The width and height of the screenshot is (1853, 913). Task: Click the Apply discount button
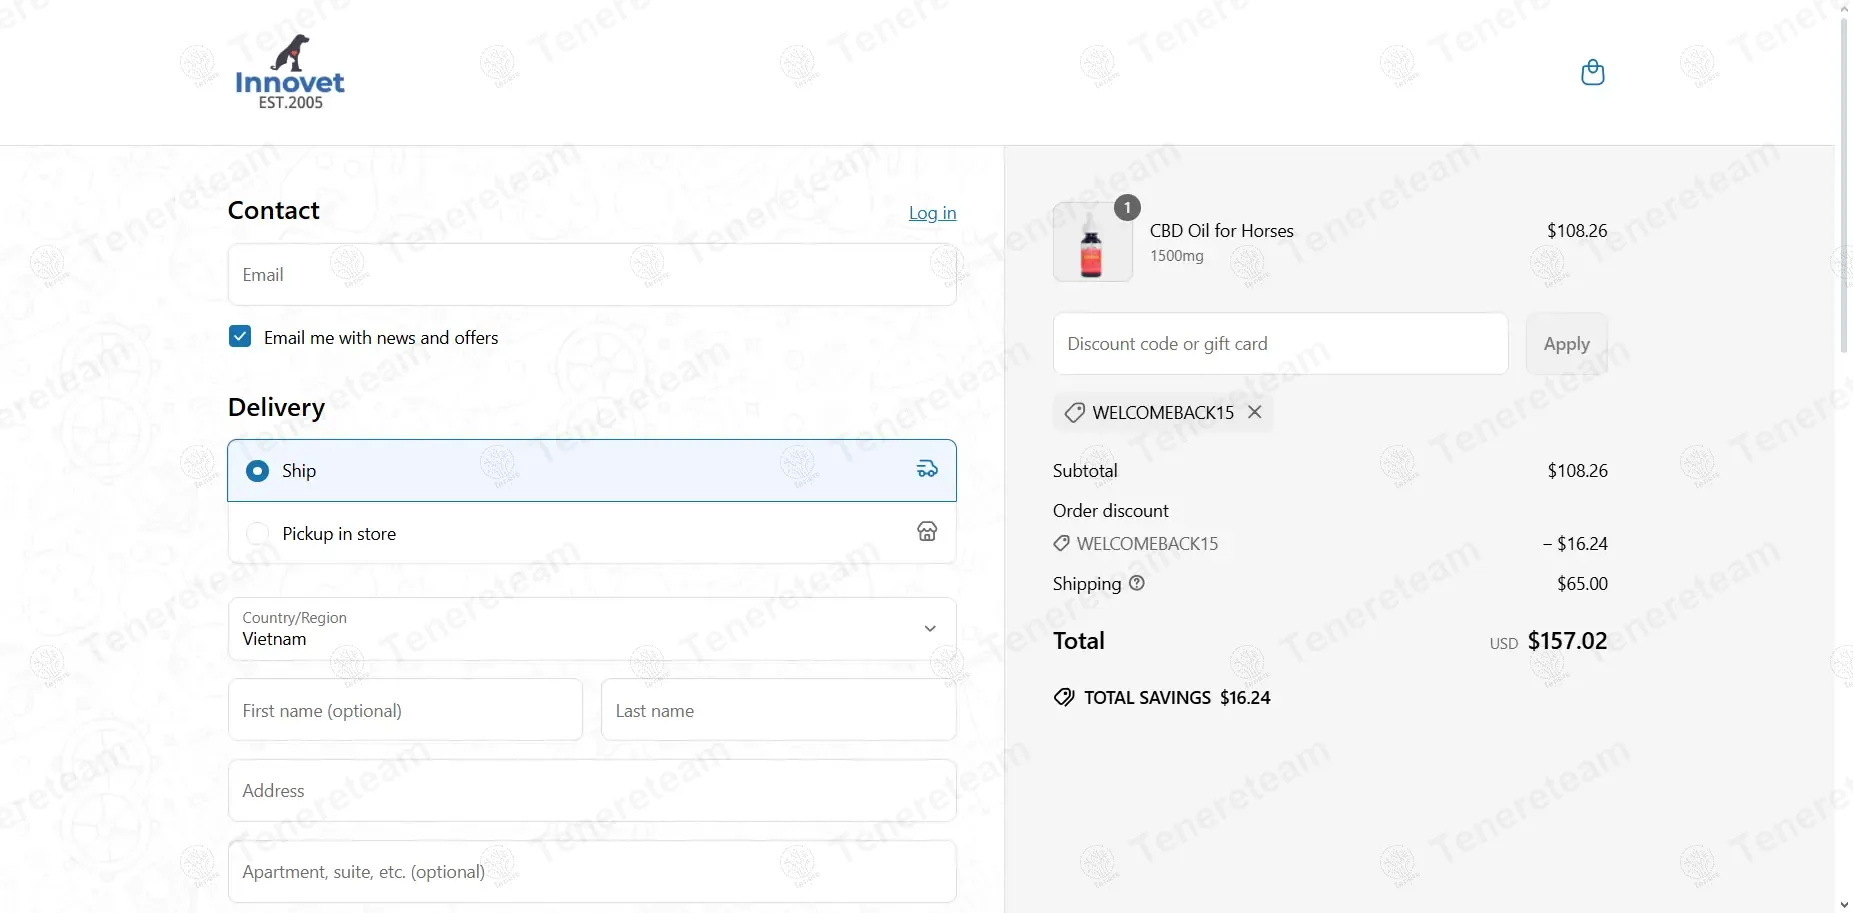pyautogui.click(x=1566, y=344)
